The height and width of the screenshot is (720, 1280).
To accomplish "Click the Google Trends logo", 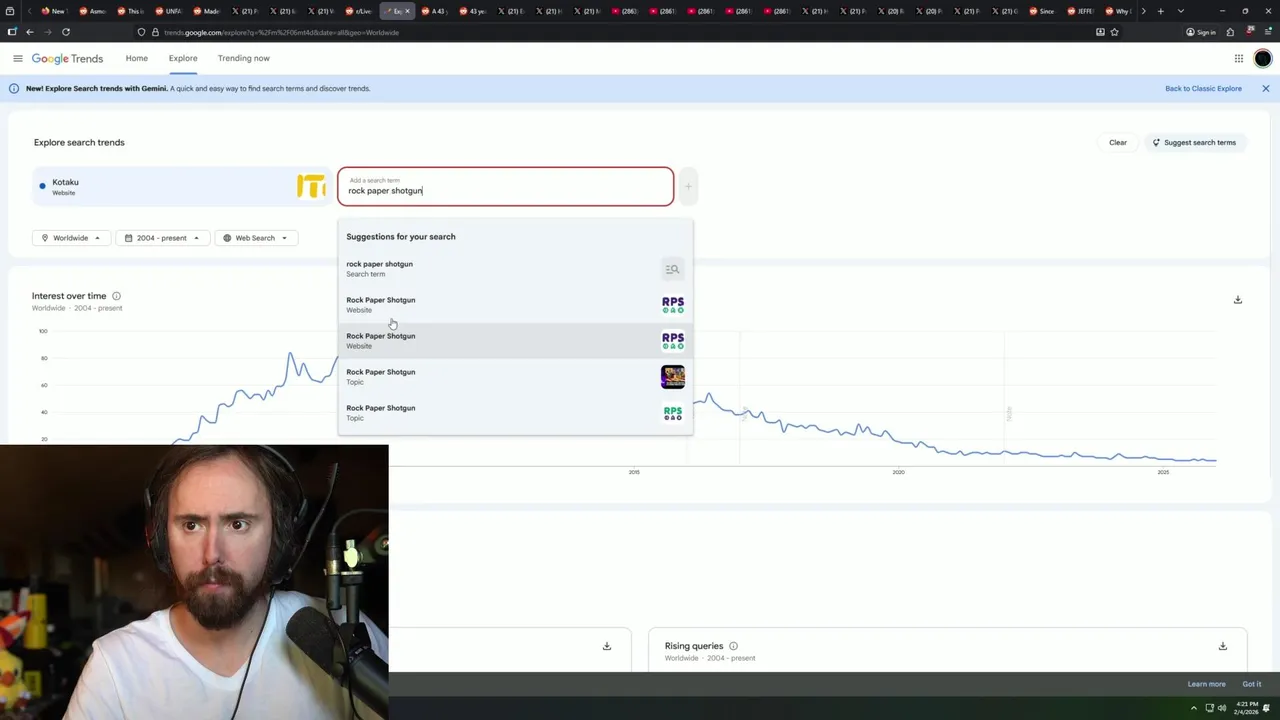I will click(67, 59).
